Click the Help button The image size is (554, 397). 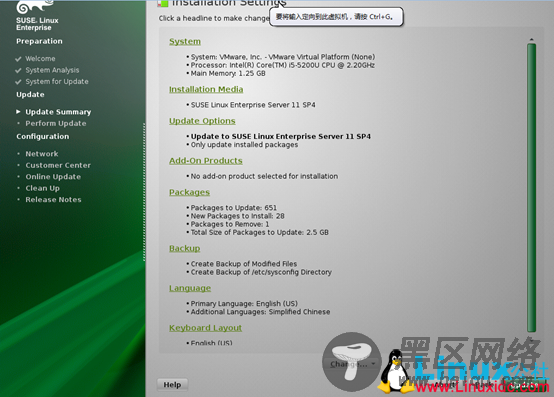[x=172, y=385]
